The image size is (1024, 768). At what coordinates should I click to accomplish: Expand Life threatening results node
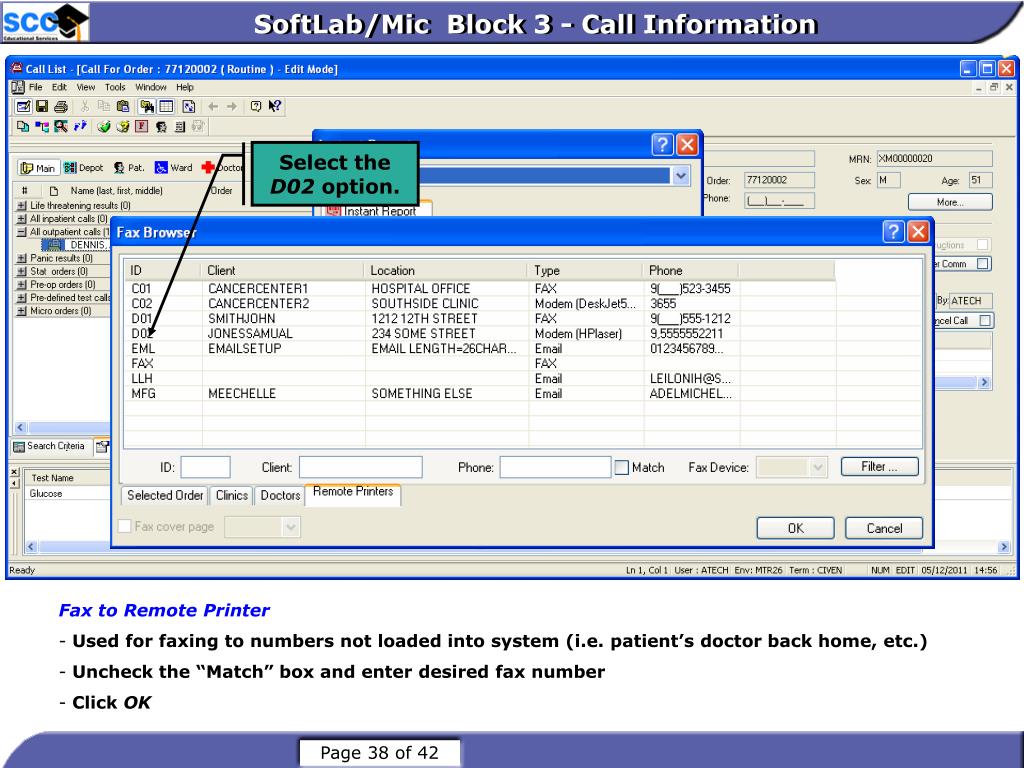pos(22,205)
